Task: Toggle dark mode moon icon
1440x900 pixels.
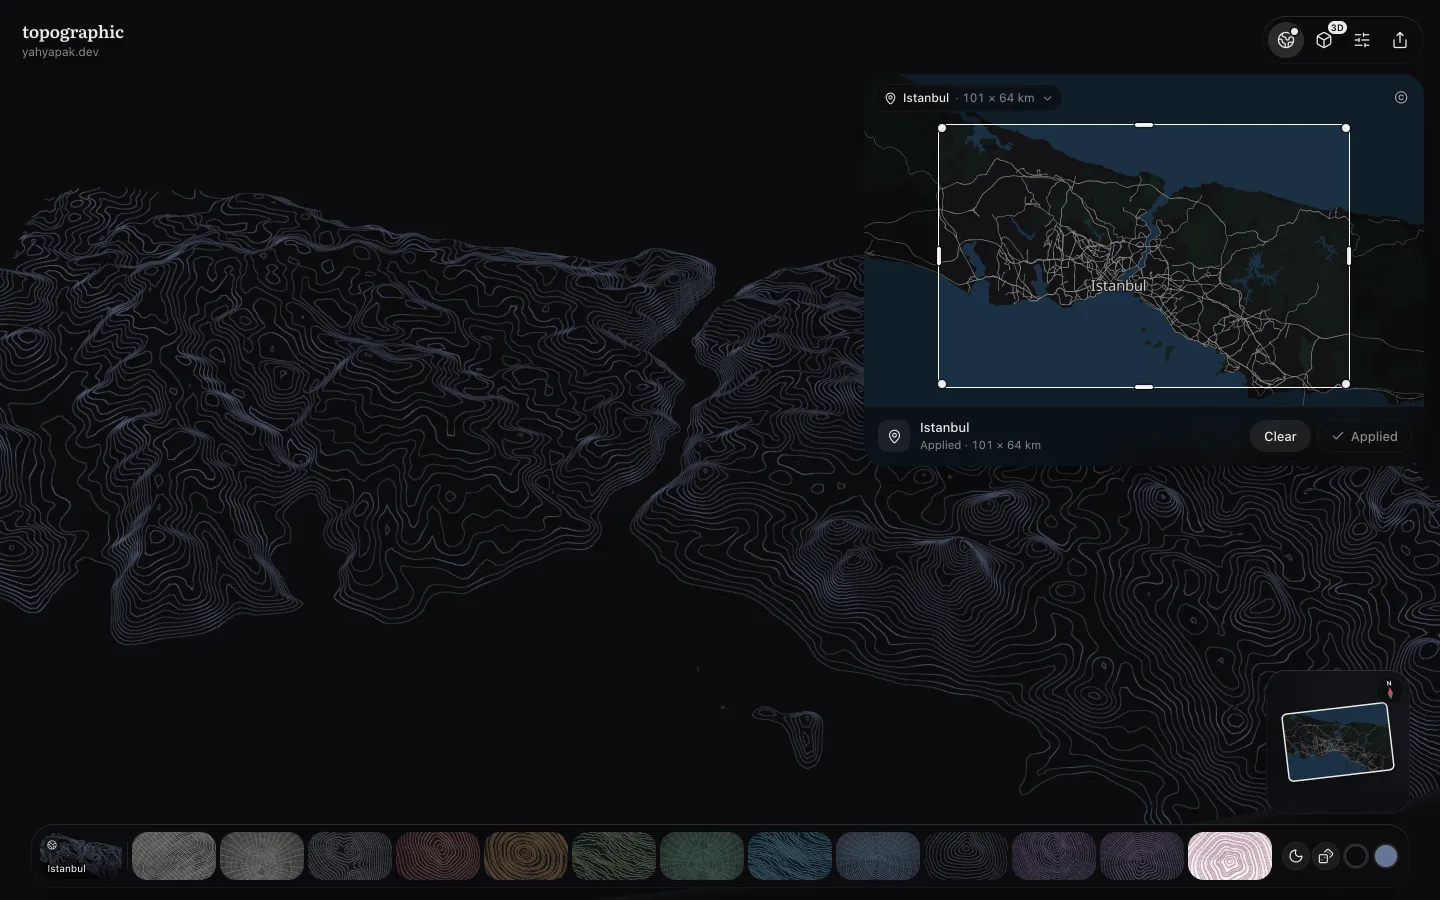Action: (1296, 856)
